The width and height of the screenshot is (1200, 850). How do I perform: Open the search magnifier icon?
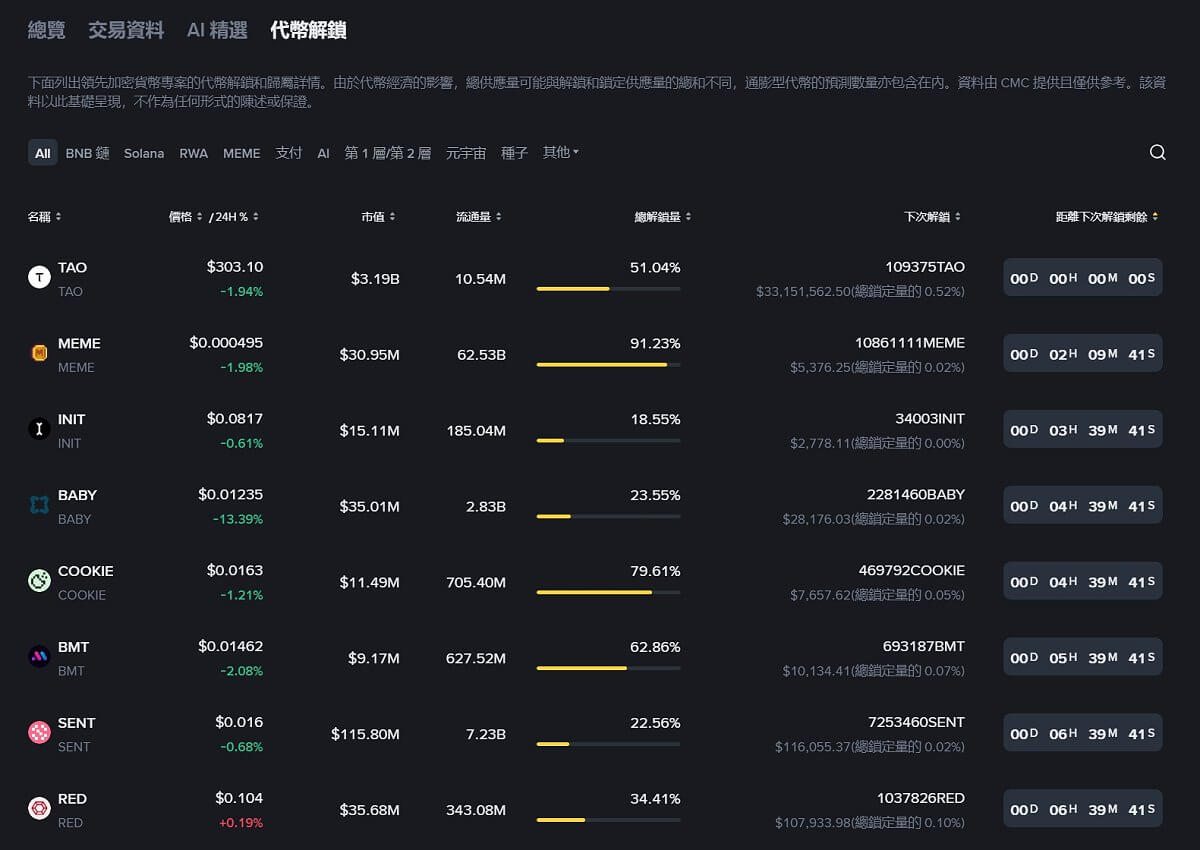tap(1157, 153)
